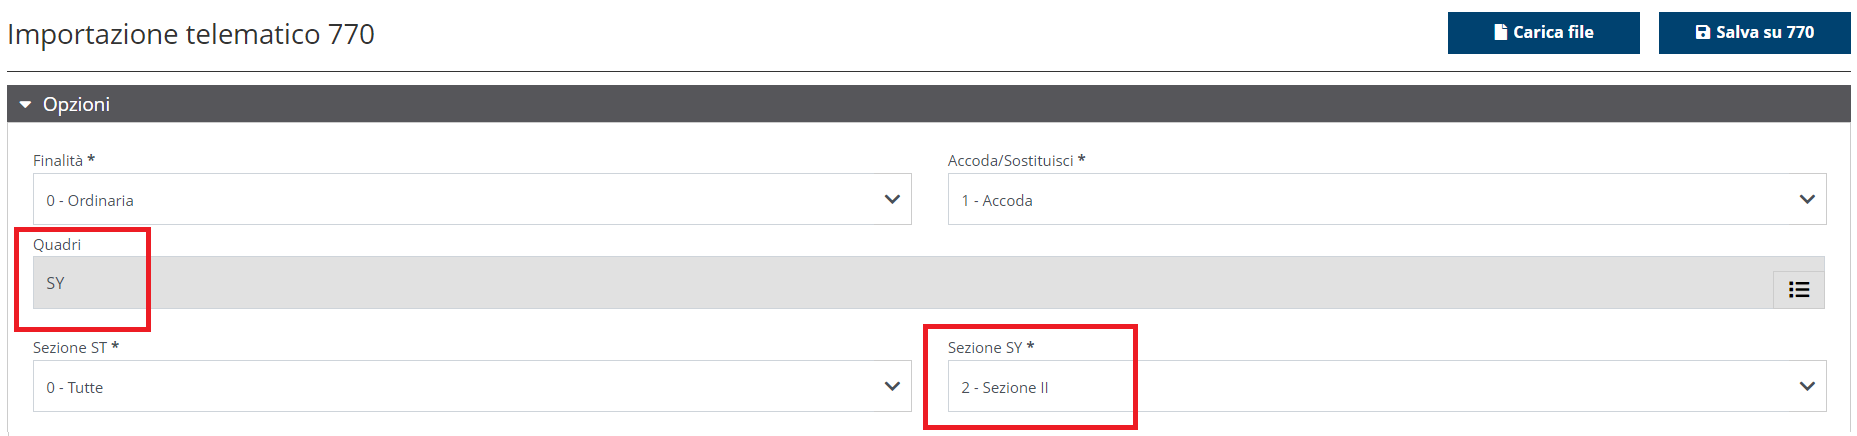Click the Quadri field showing SY
The width and height of the screenshot is (1857, 436).
(900, 283)
